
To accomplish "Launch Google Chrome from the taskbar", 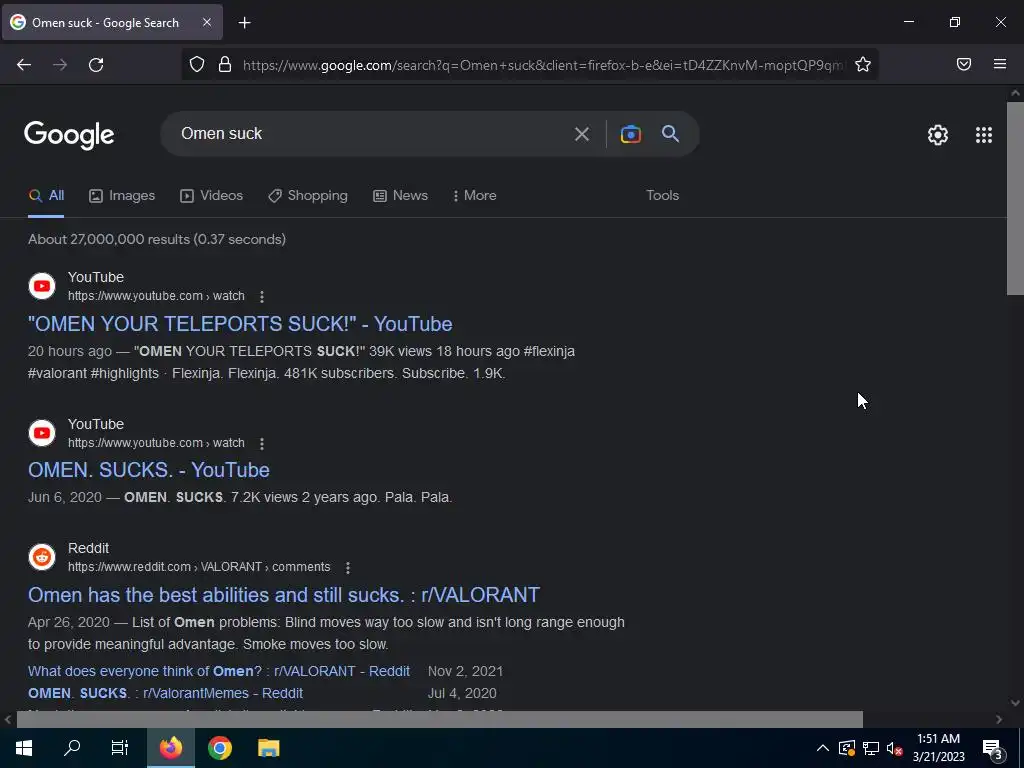I will 220,748.
